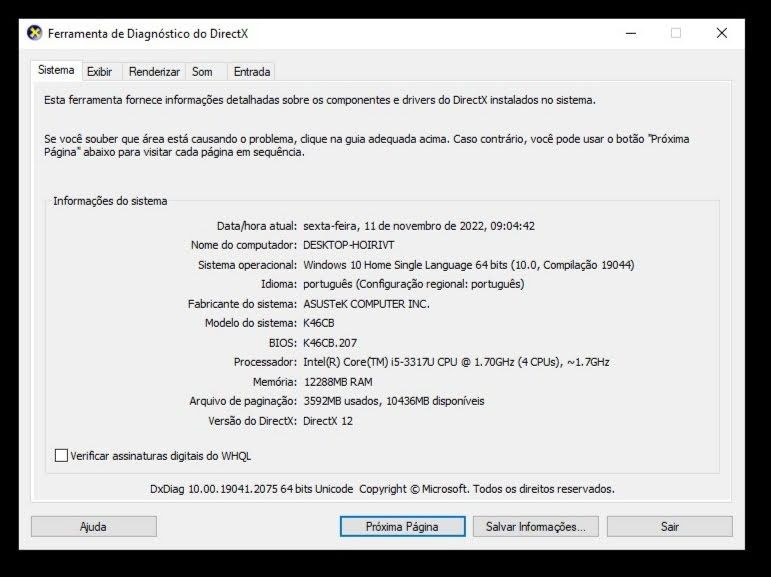
Task: Open the Renderizar tab
Action: (154, 72)
